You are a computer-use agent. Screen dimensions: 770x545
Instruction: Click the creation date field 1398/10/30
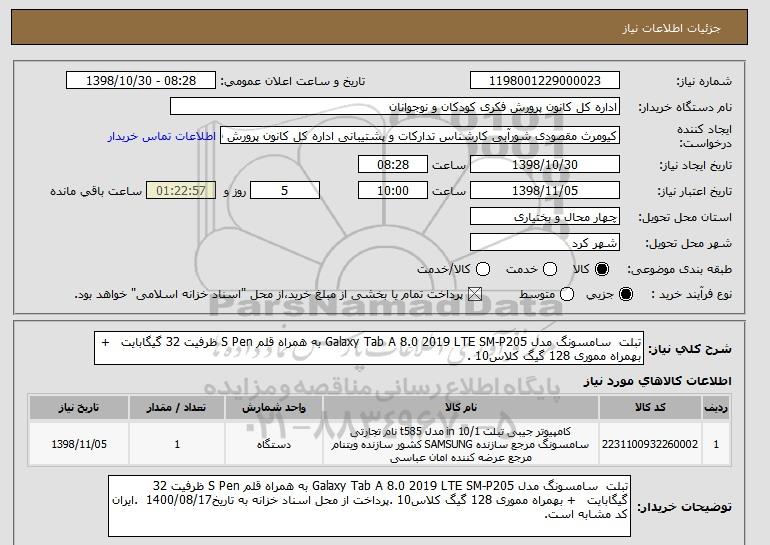click(545, 164)
